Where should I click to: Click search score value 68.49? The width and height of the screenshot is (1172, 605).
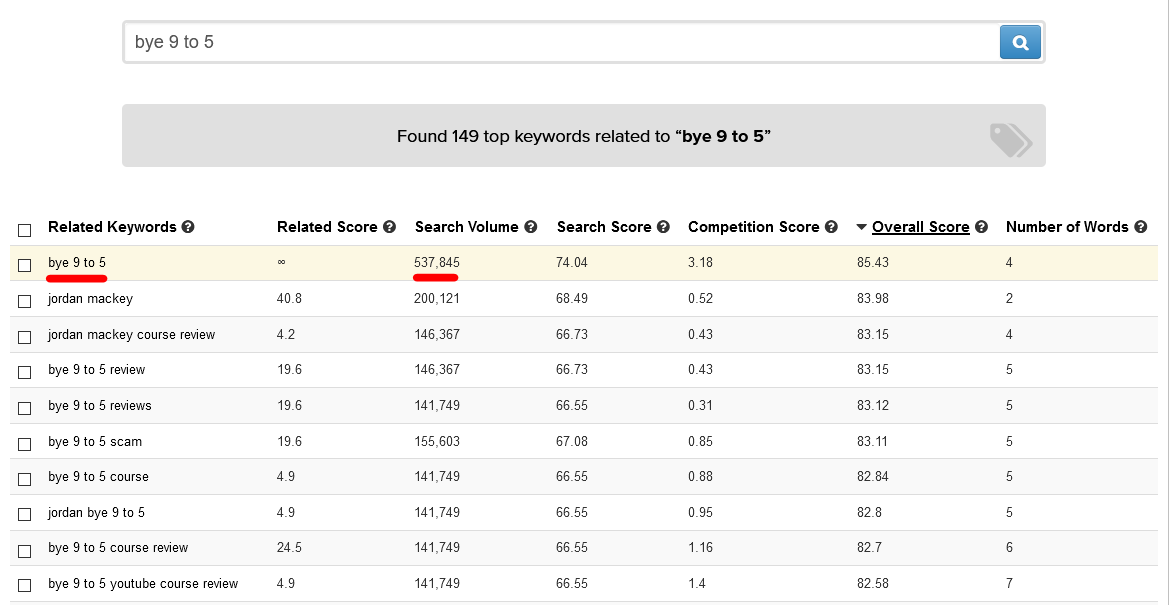pos(572,298)
